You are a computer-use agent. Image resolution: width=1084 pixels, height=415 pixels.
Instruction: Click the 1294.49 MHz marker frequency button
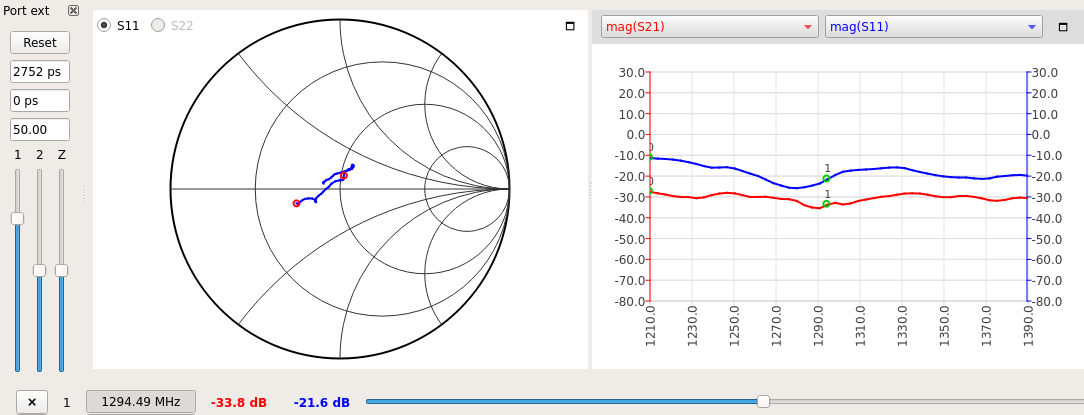(x=141, y=402)
